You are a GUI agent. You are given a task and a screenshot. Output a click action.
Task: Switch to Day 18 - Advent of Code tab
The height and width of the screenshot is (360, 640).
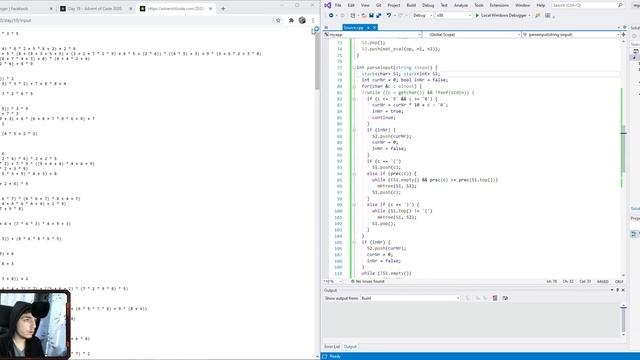(95, 9)
